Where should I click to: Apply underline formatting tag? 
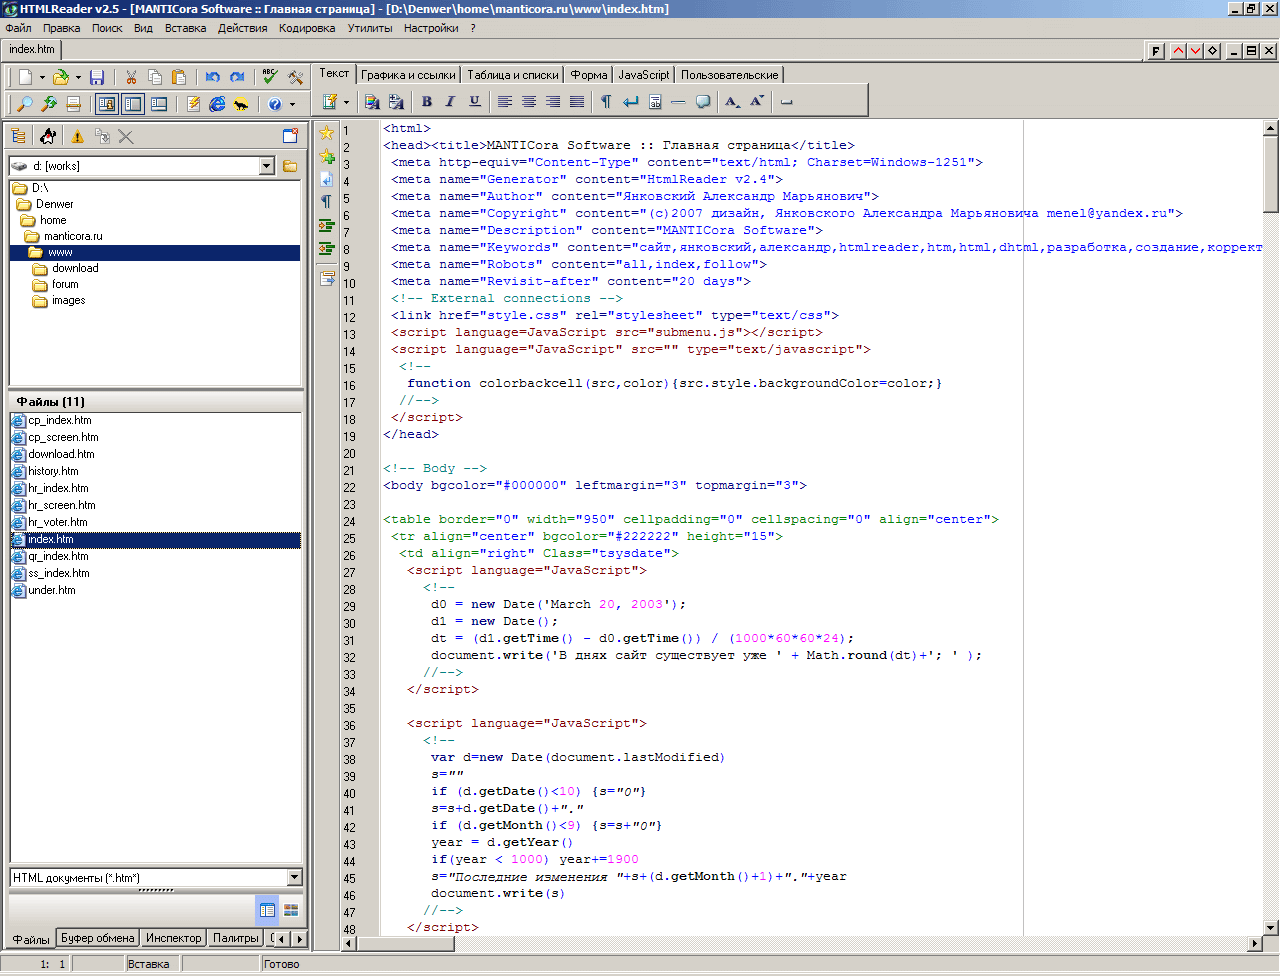[x=474, y=101]
